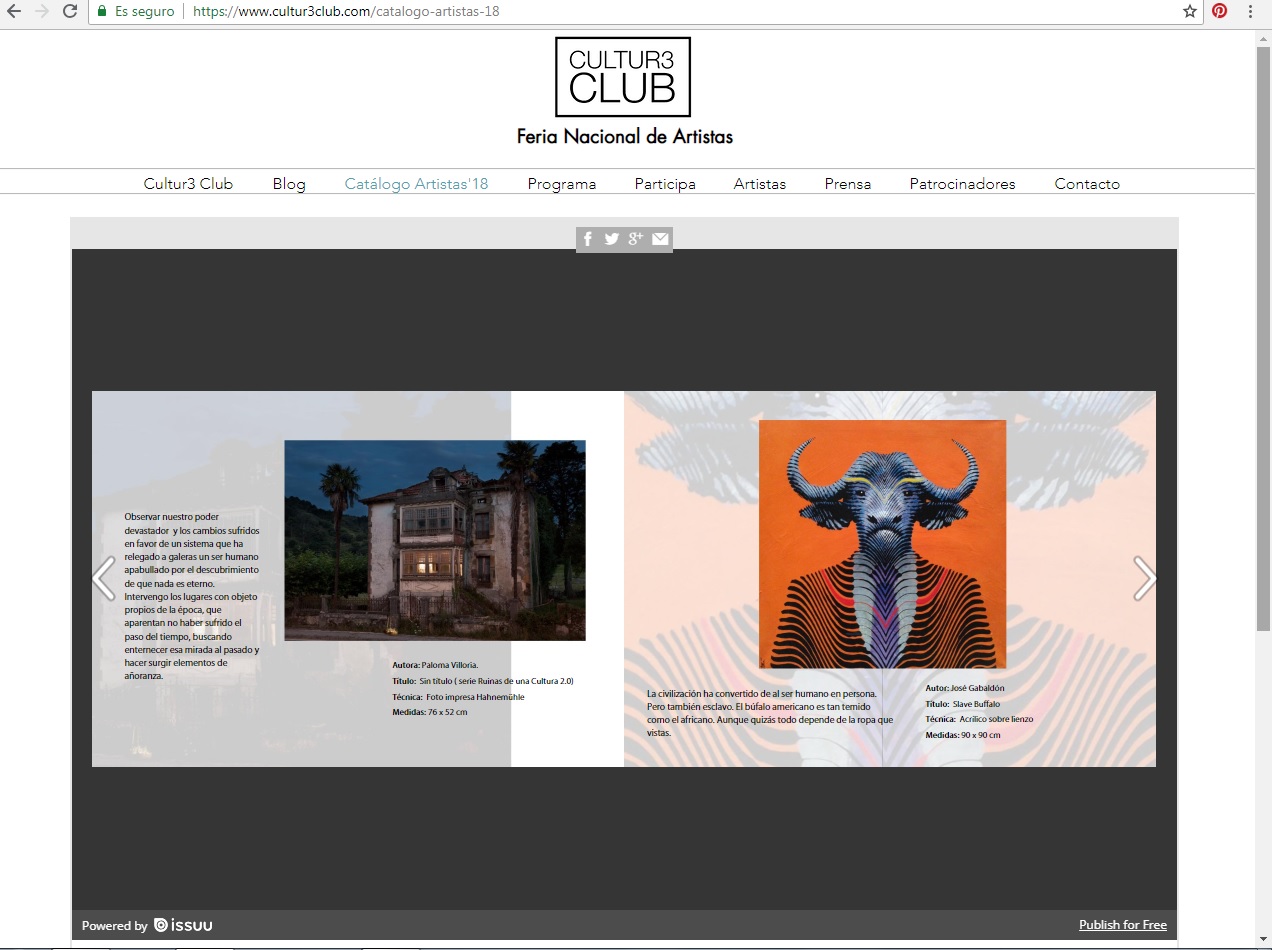Share the catalog on Twitter
This screenshot has width=1272, height=950.
(x=612, y=239)
